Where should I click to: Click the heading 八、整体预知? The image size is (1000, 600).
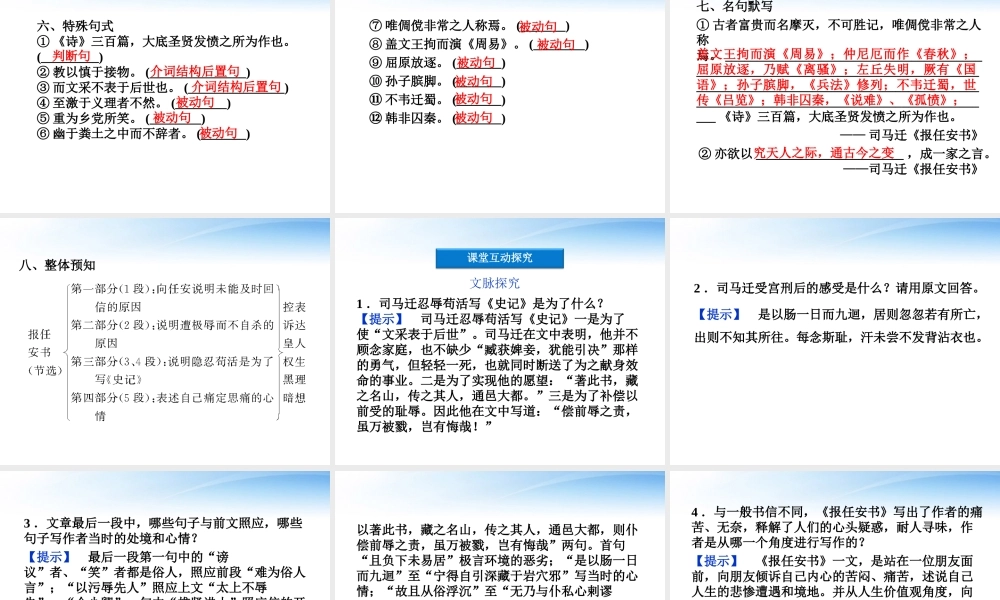[57, 265]
